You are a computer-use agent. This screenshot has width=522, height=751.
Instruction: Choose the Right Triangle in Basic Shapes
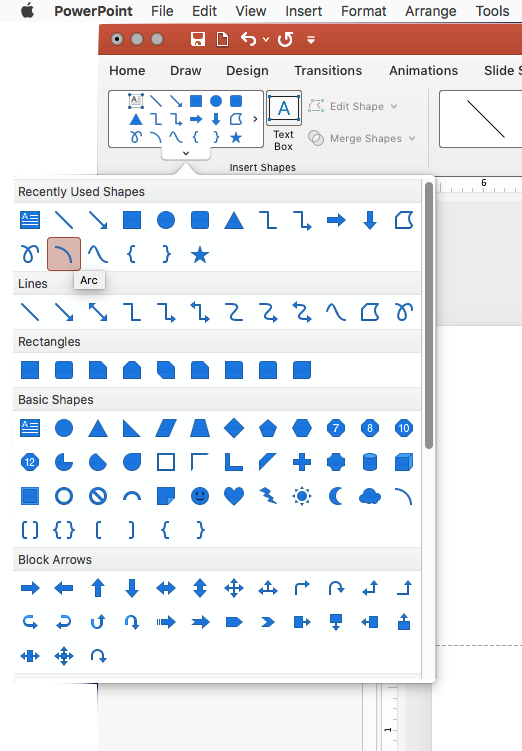click(x=132, y=428)
